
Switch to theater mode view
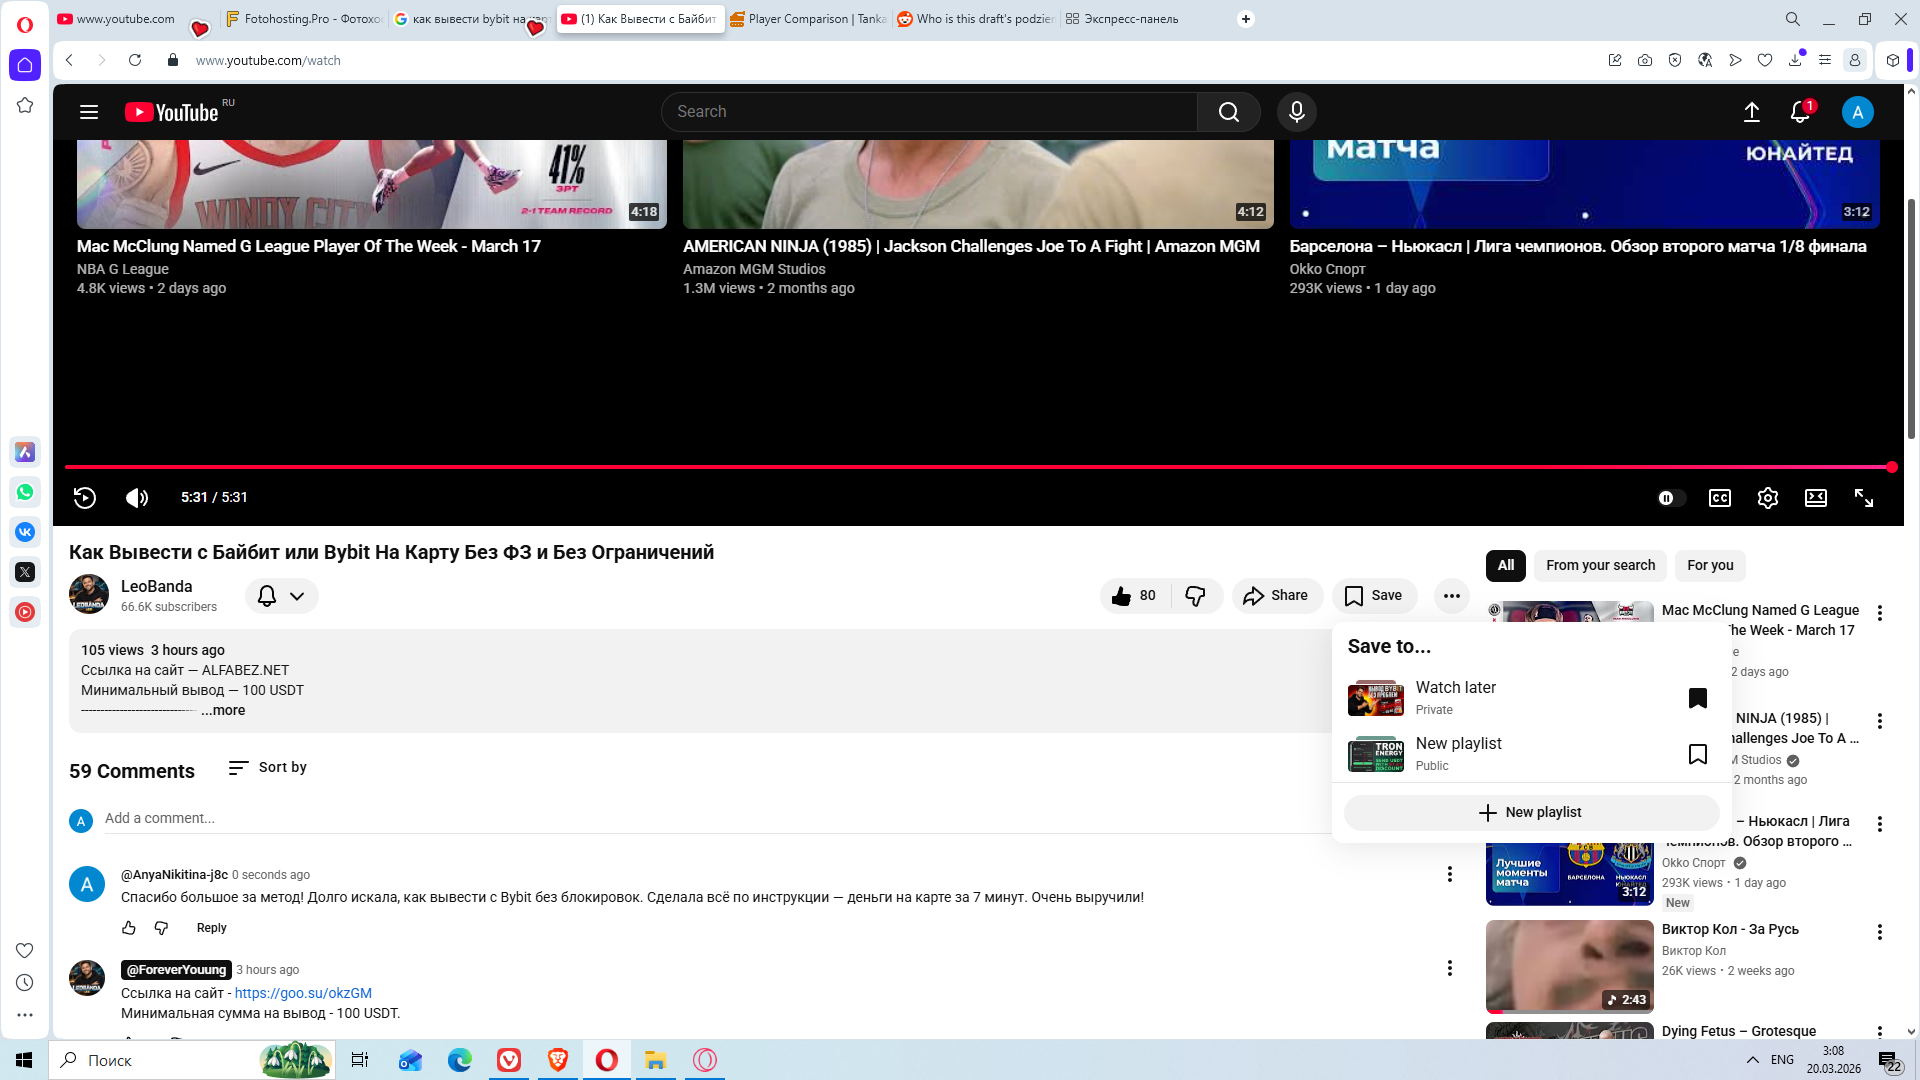(x=1815, y=498)
